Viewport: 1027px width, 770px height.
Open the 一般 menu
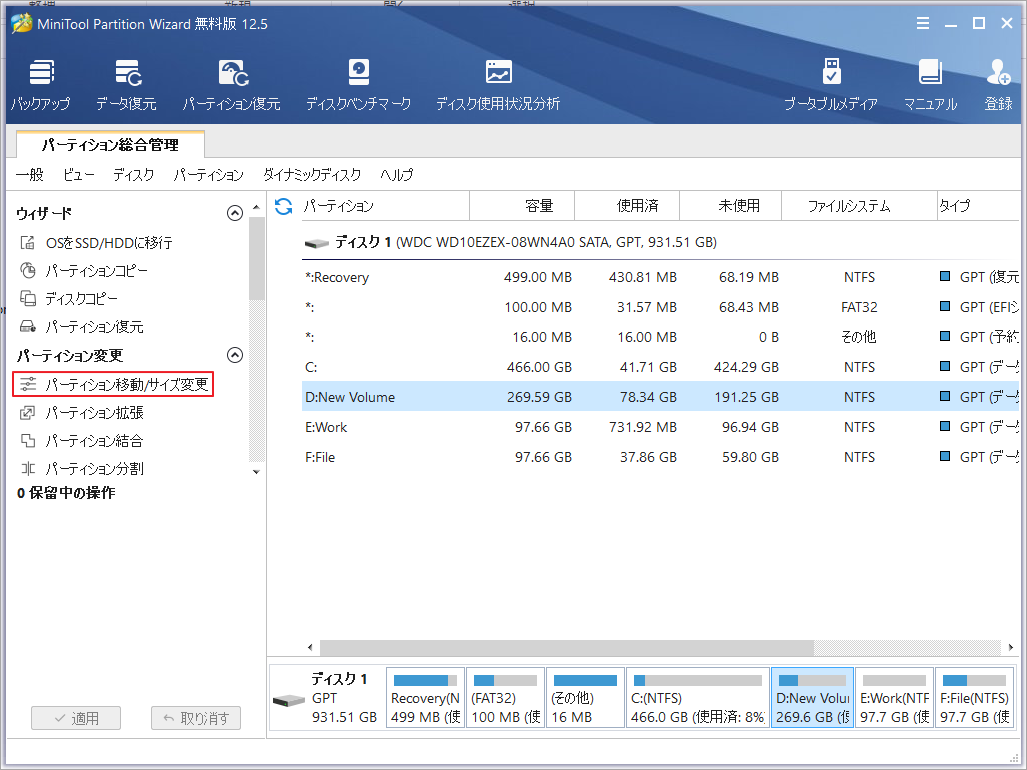point(29,175)
